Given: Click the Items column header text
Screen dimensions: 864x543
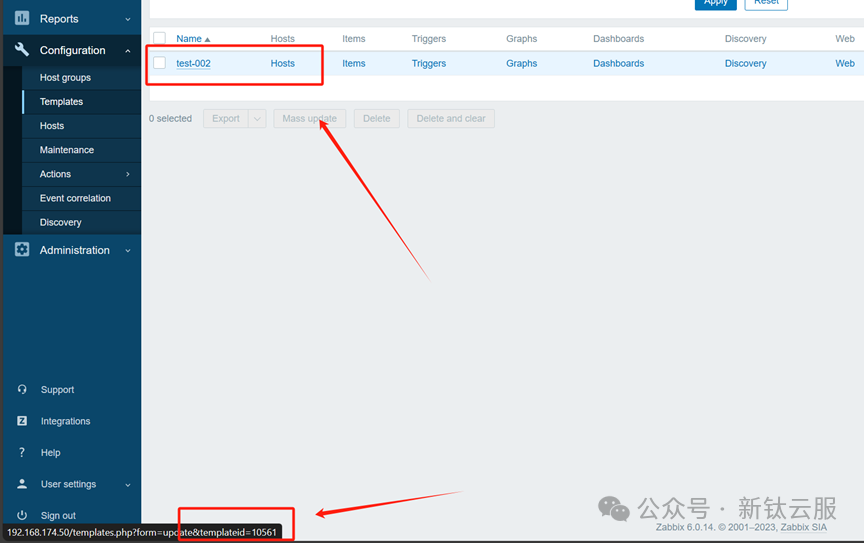Looking at the screenshot, I should pyautogui.click(x=354, y=39).
